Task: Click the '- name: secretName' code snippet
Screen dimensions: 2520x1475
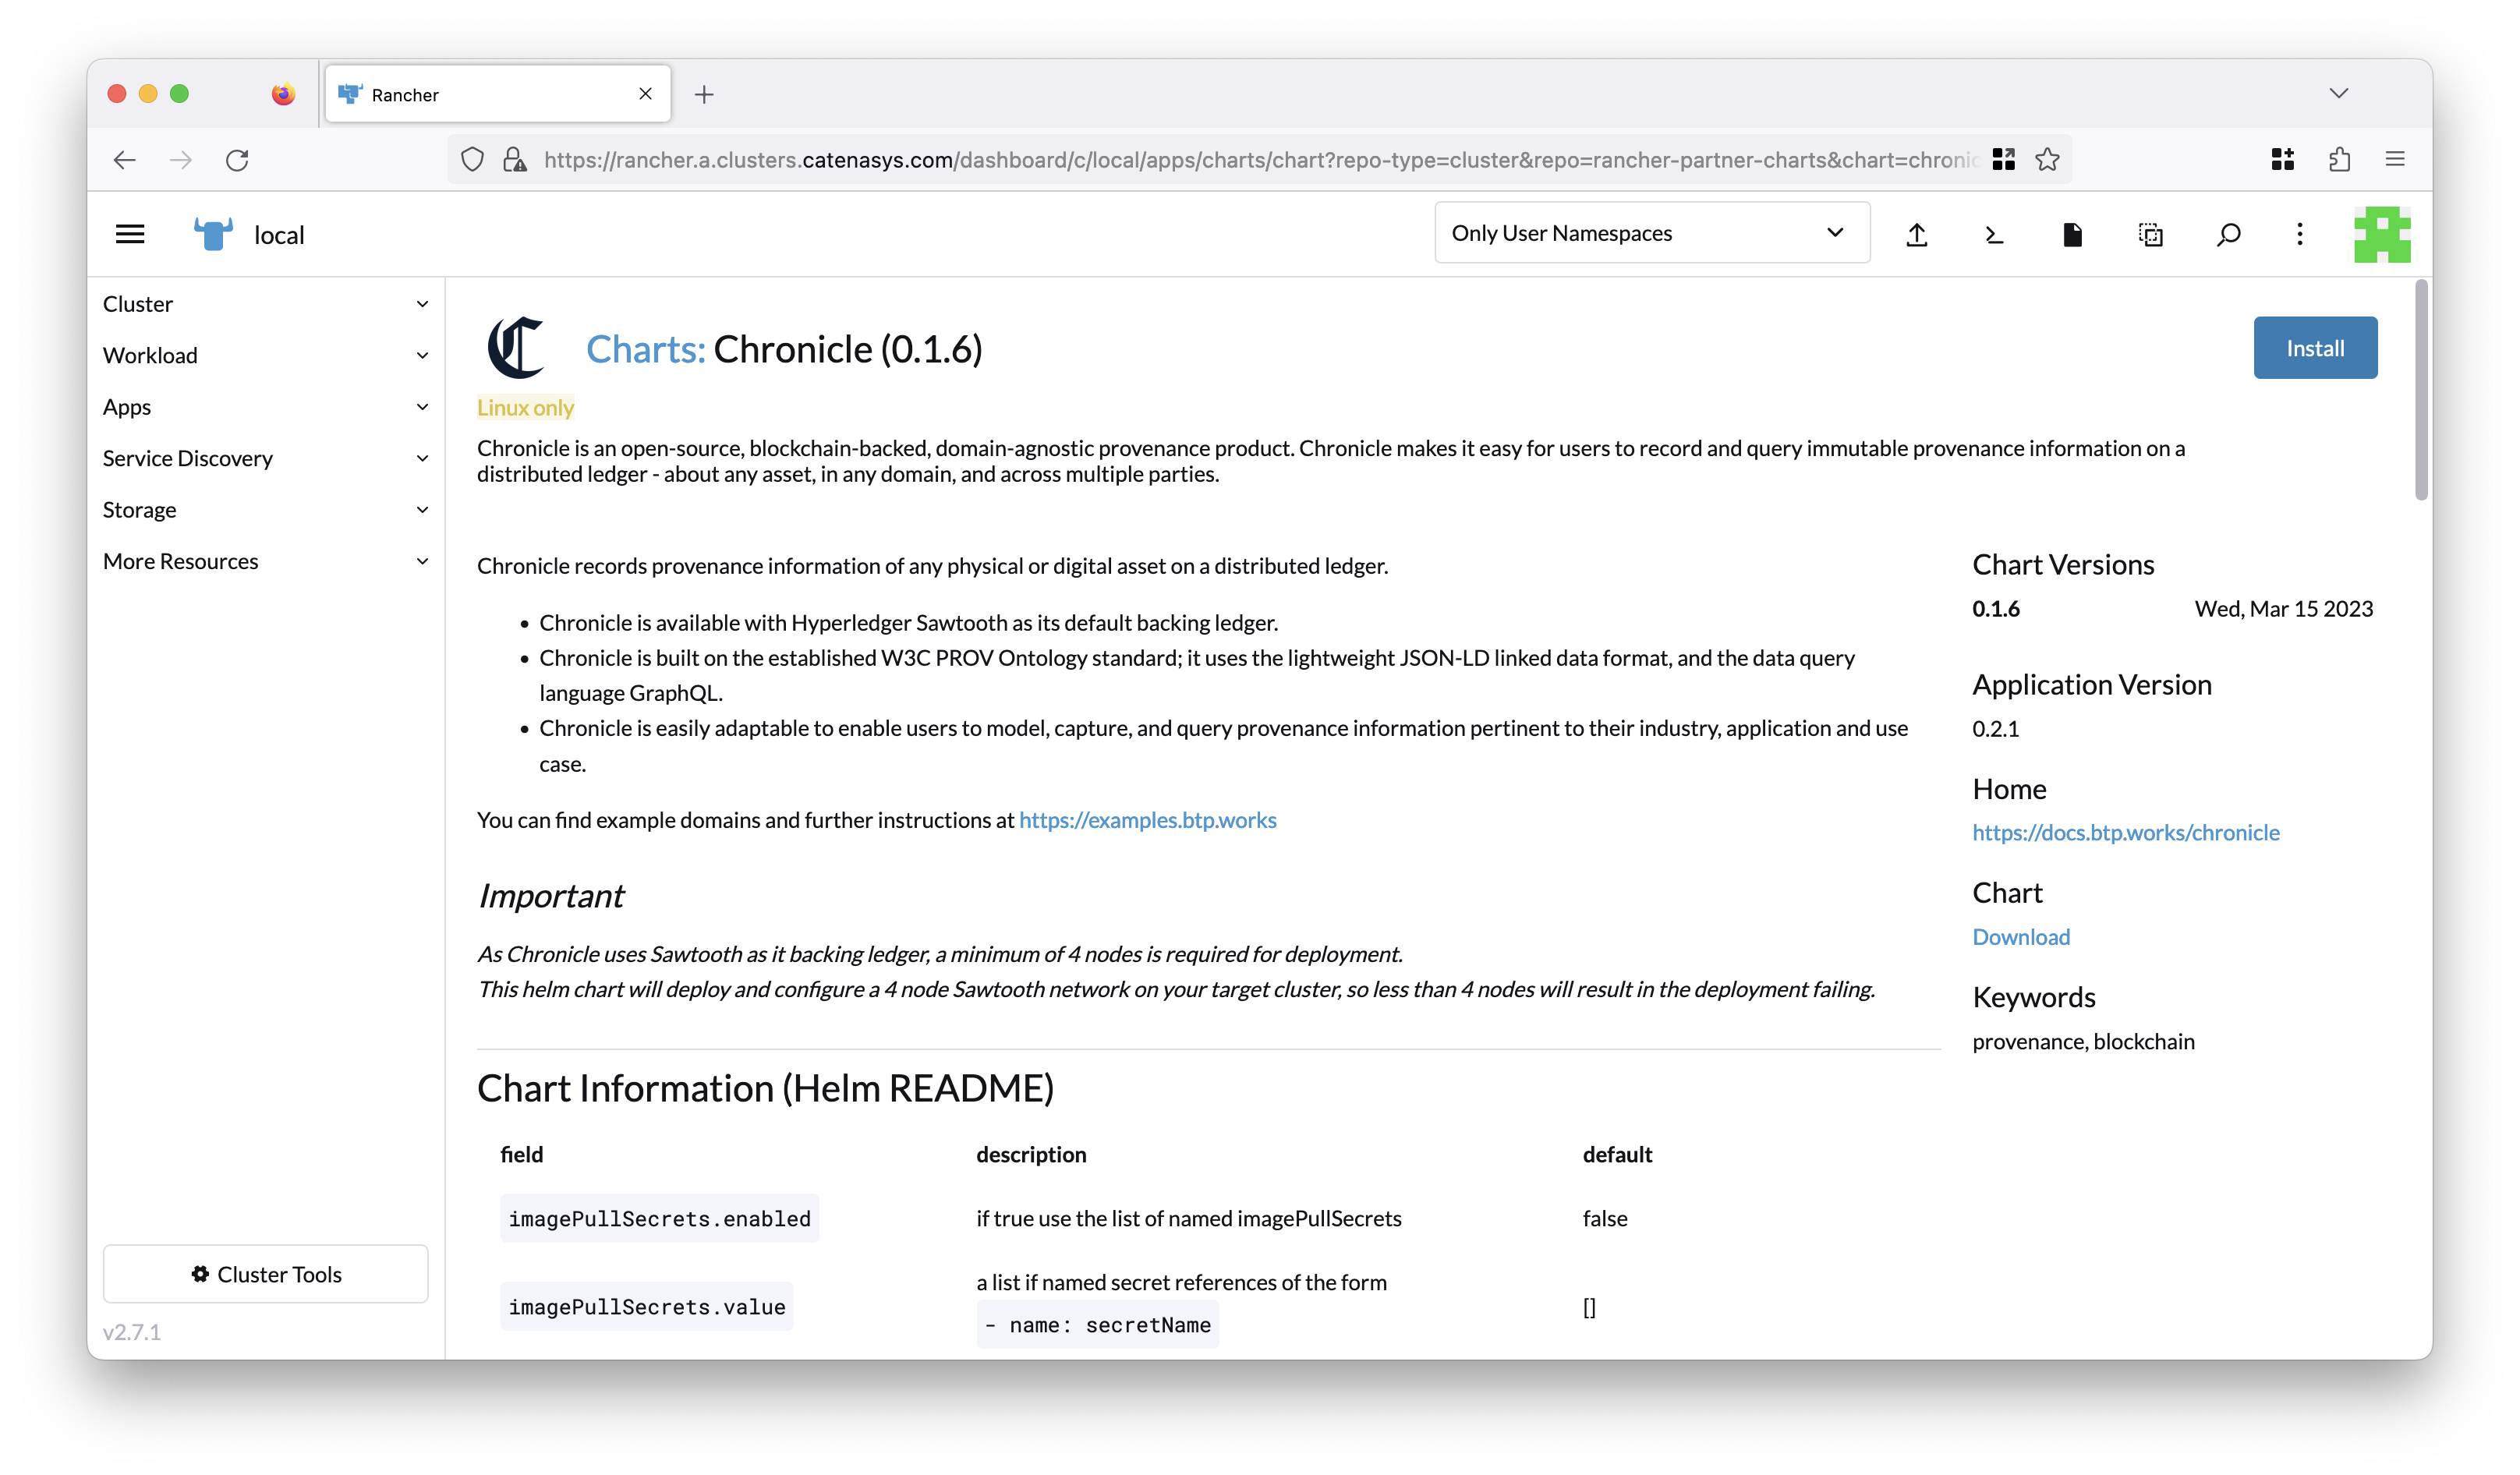Action: tap(1097, 1325)
